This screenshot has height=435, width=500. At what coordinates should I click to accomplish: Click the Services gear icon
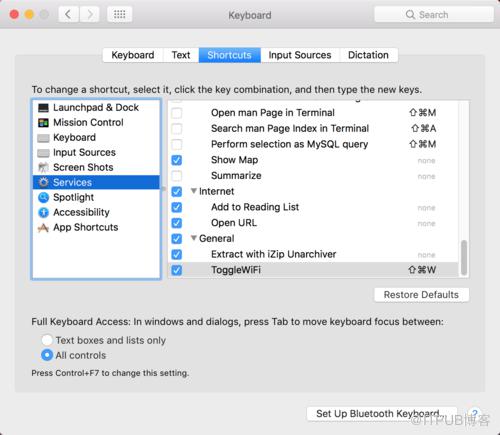tap(43, 182)
